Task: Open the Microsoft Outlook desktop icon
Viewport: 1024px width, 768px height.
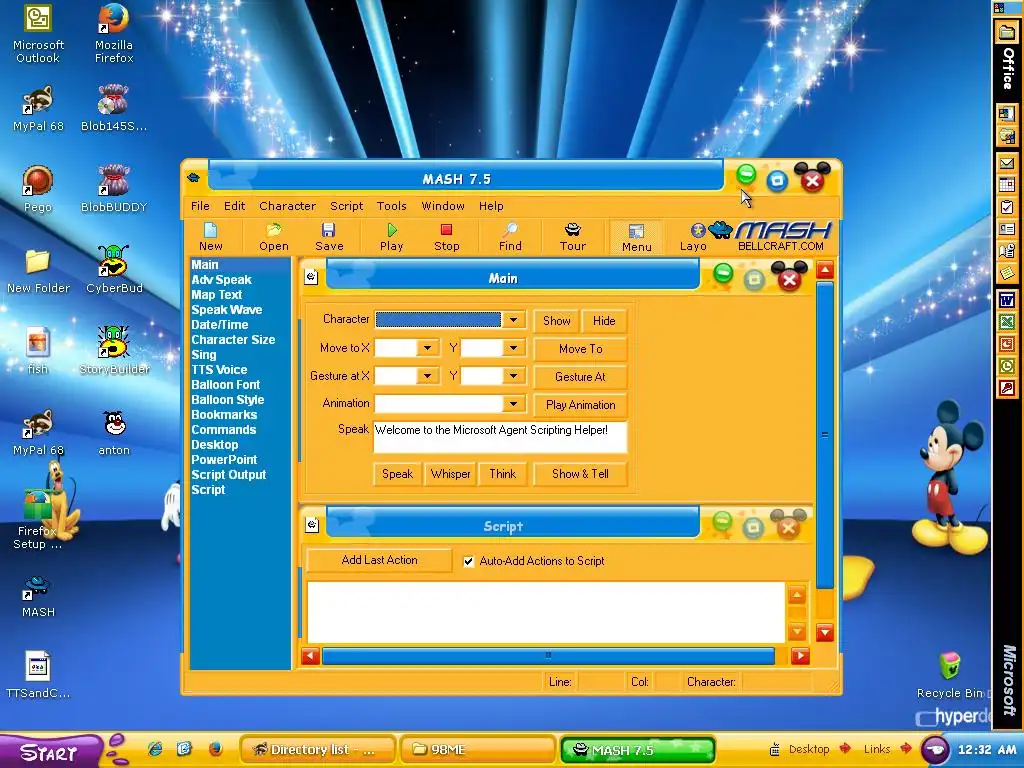Action: (38, 34)
